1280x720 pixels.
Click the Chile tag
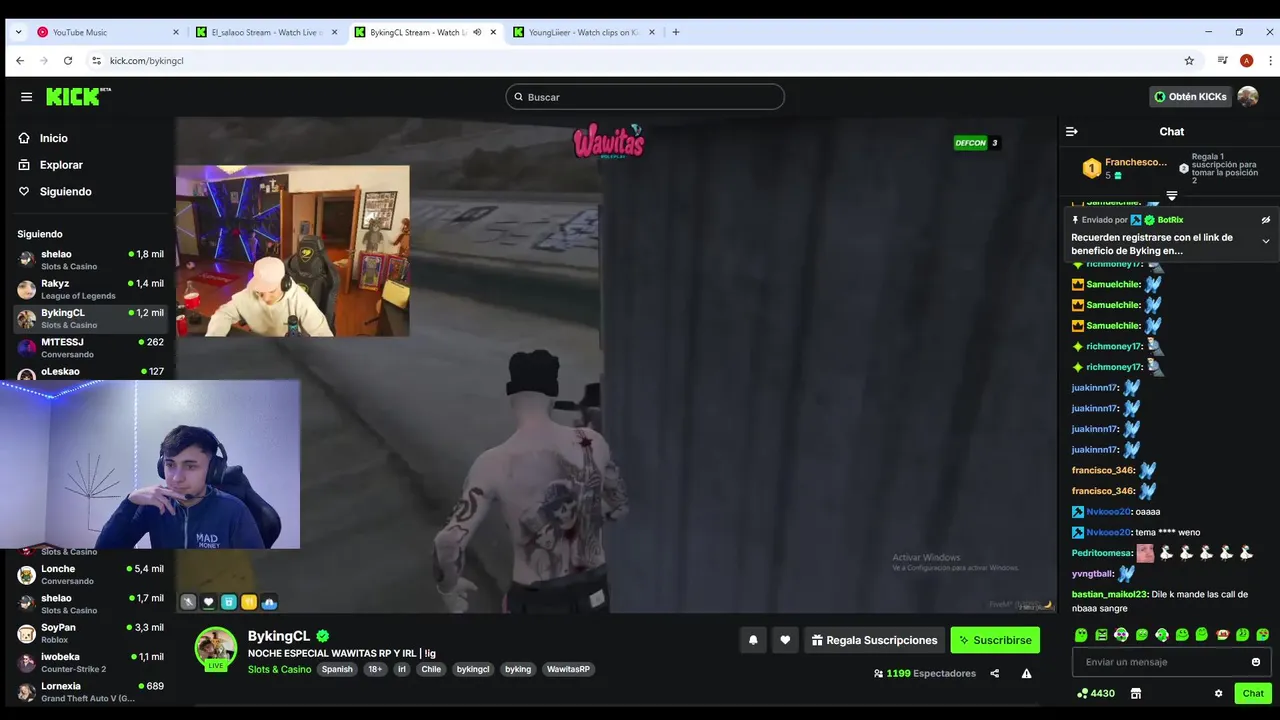tap(431, 669)
